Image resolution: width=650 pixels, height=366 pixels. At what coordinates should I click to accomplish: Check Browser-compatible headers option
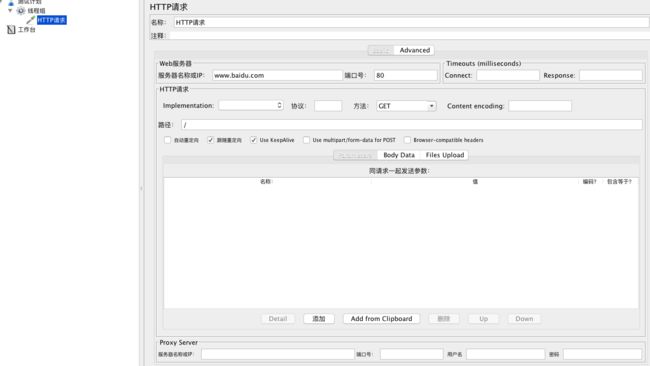coord(407,140)
